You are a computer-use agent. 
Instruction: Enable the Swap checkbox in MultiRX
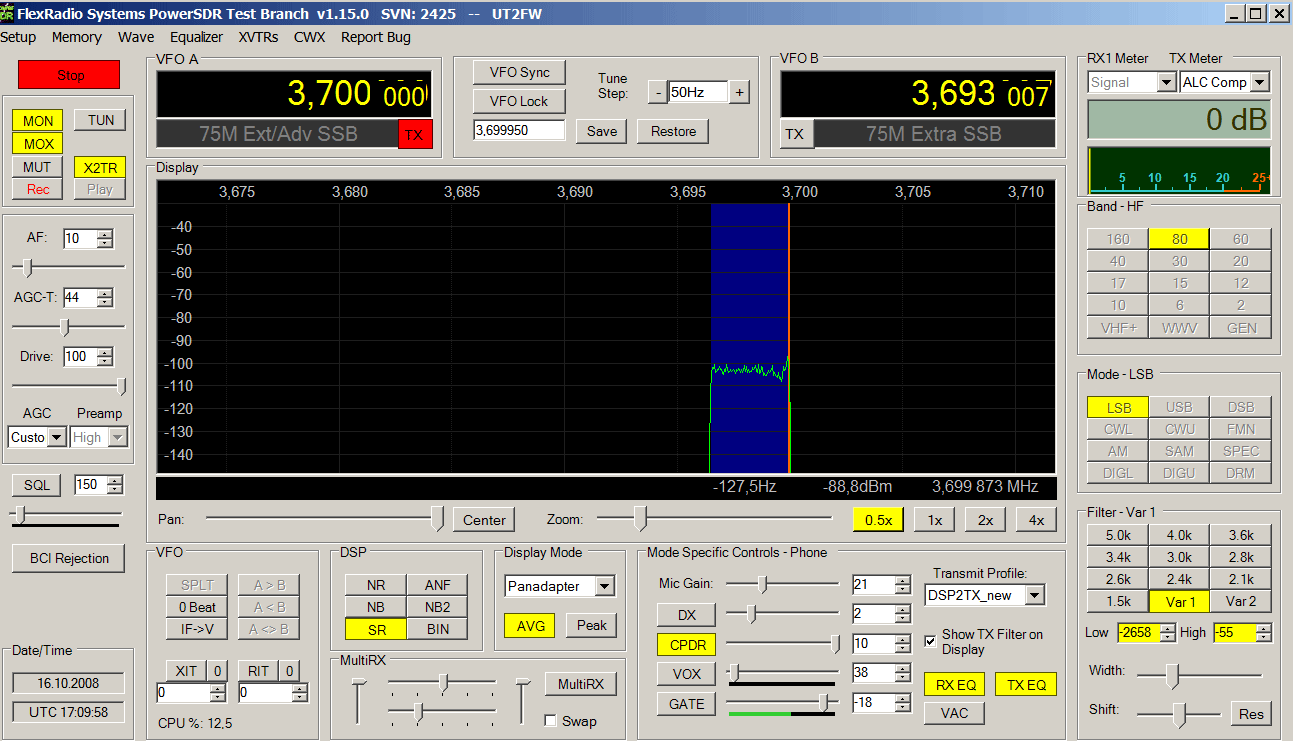point(551,721)
